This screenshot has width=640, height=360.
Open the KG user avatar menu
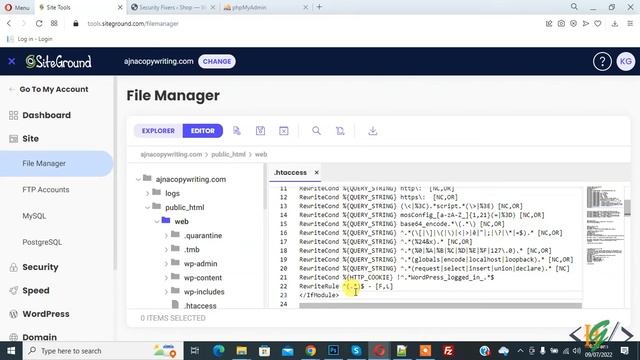click(626, 62)
